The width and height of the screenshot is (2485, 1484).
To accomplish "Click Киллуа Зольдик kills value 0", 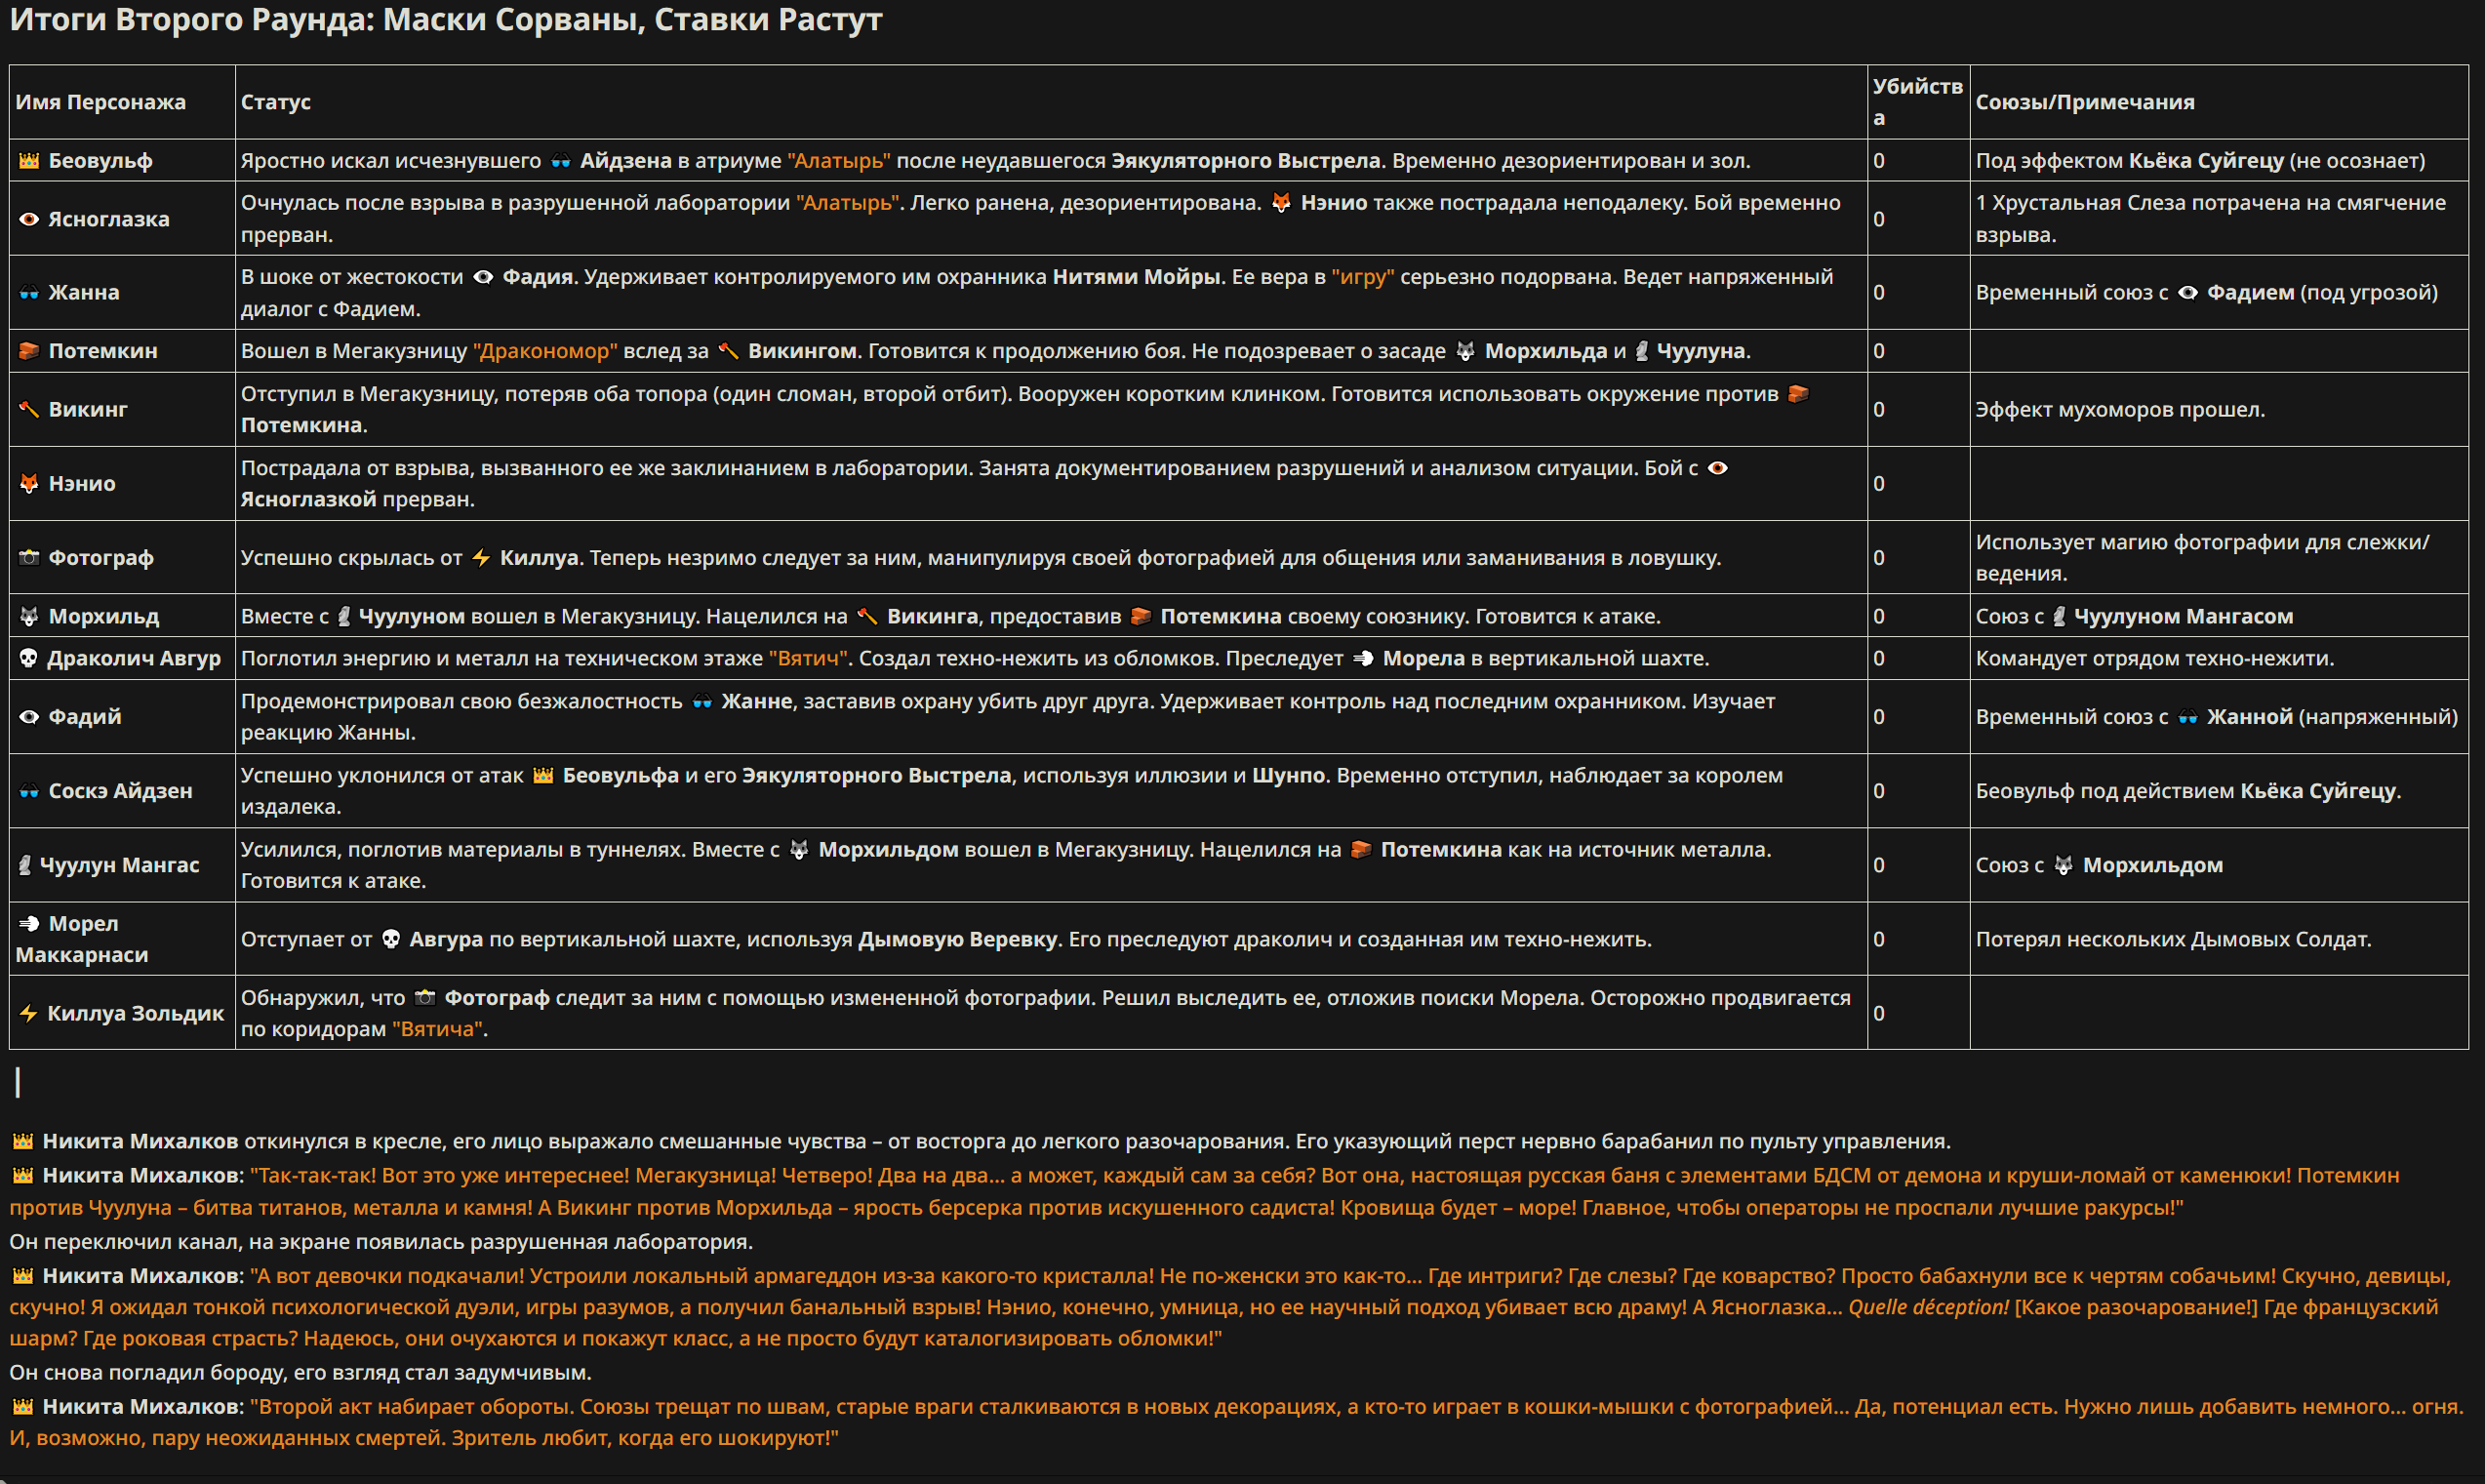I will [x=1879, y=1014].
